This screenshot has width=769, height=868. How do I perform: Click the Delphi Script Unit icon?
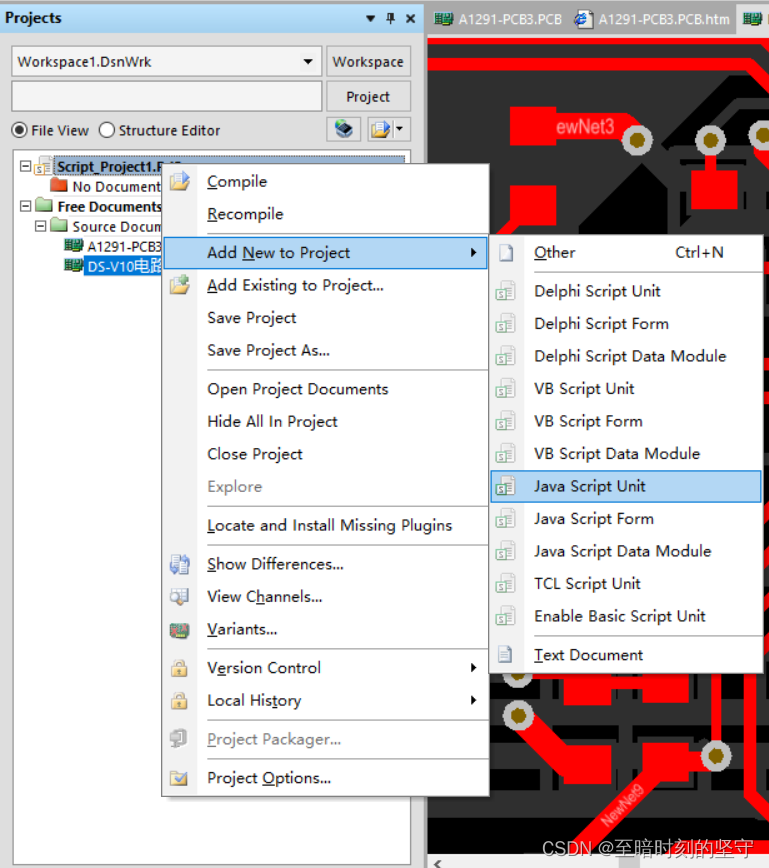click(x=505, y=291)
